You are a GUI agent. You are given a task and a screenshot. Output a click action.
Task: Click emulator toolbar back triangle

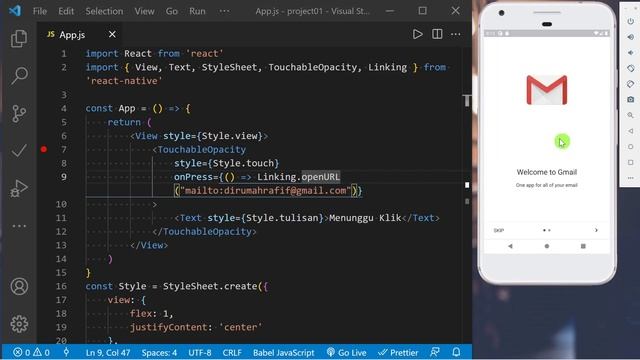click(631, 131)
